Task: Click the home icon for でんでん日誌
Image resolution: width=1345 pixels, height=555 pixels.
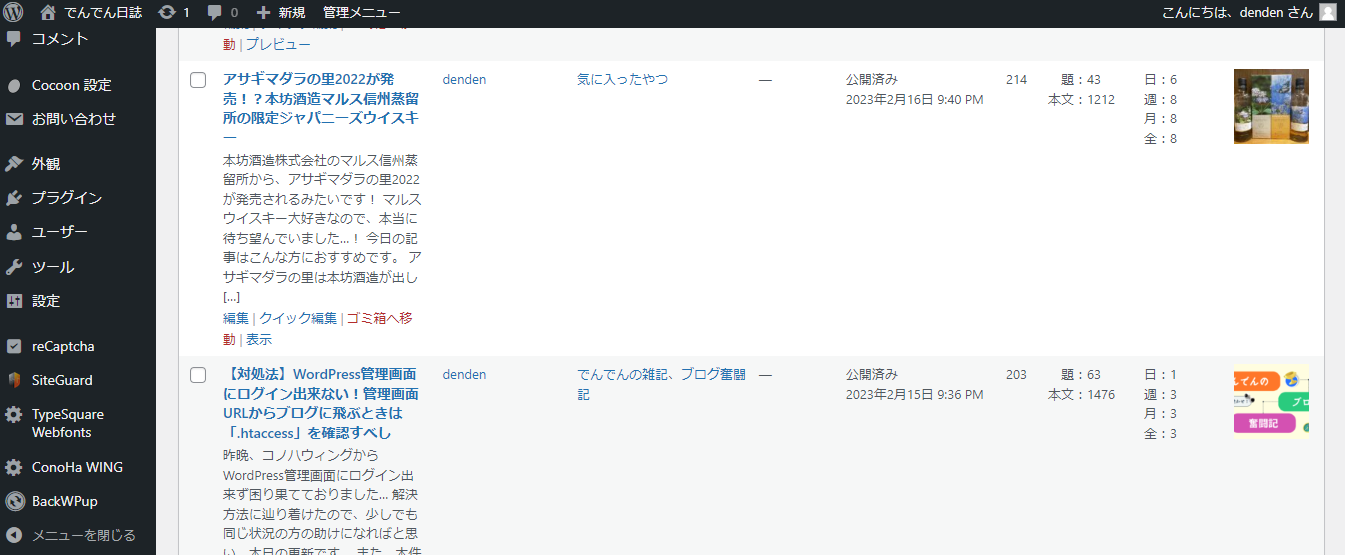Action: point(48,13)
